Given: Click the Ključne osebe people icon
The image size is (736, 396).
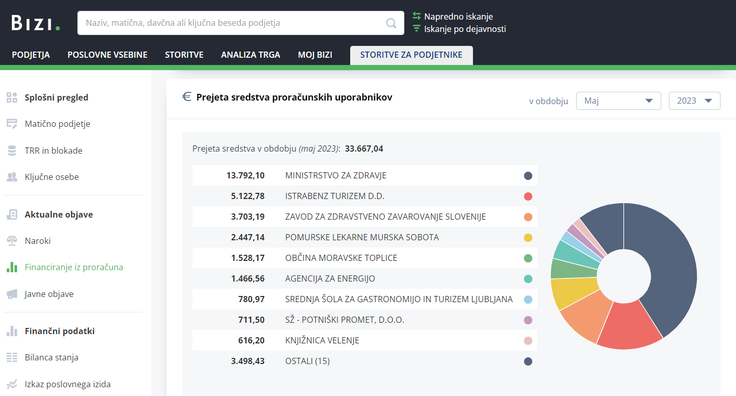Looking at the screenshot, I should 12,177.
